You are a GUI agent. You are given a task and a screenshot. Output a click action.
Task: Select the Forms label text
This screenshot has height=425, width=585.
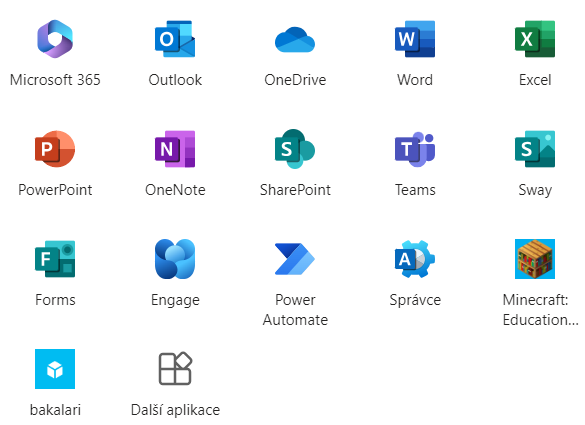point(55,300)
